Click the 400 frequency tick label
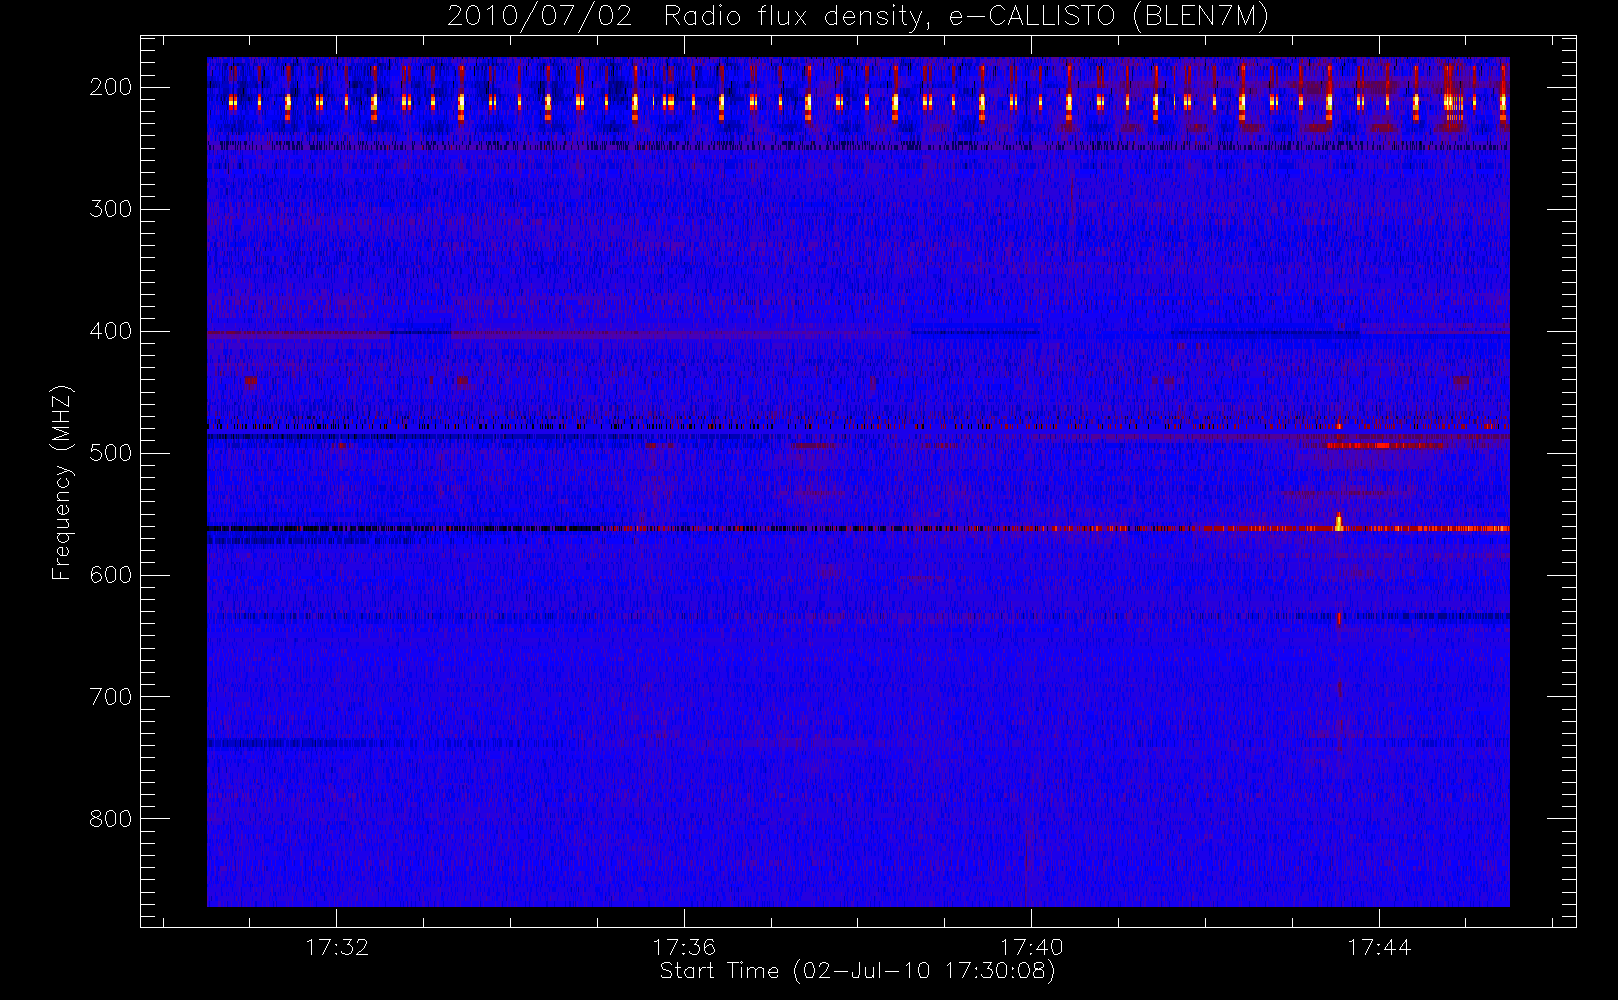Viewport: 1618px width, 1000px height. [x=111, y=331]
